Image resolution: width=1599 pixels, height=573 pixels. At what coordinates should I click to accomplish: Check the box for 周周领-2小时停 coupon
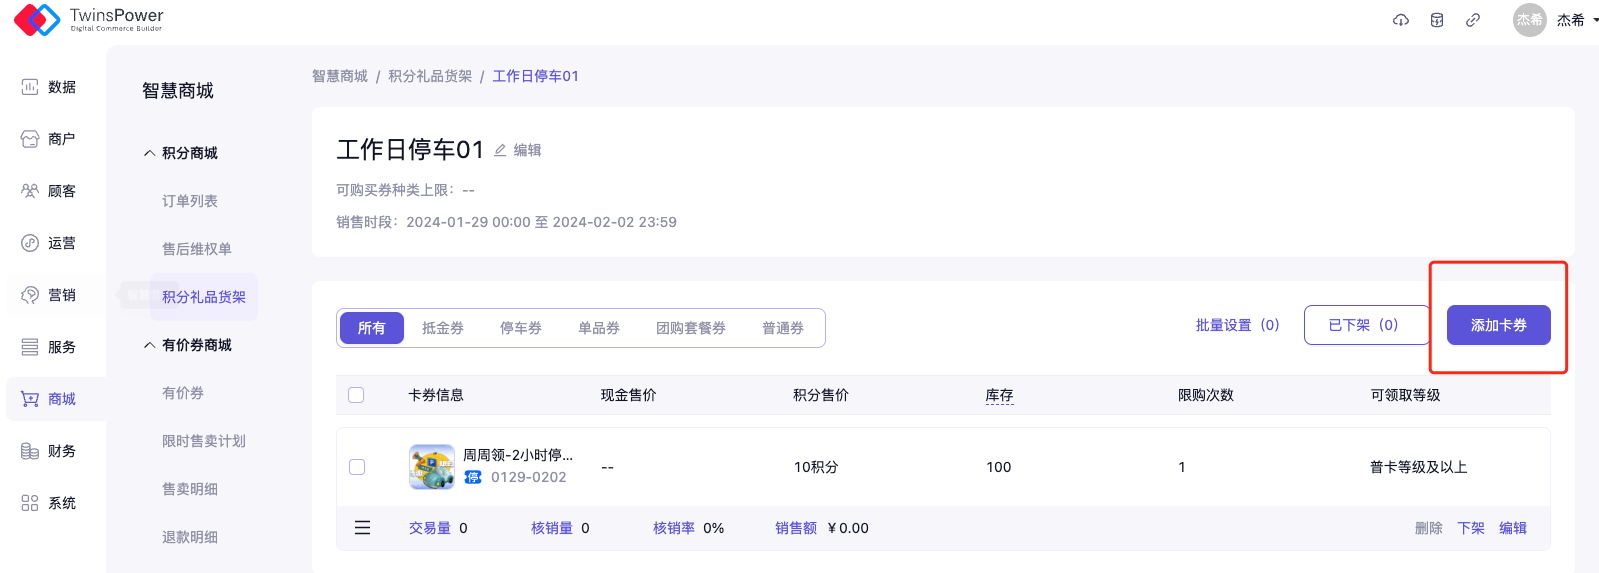[x=357, y=467]
